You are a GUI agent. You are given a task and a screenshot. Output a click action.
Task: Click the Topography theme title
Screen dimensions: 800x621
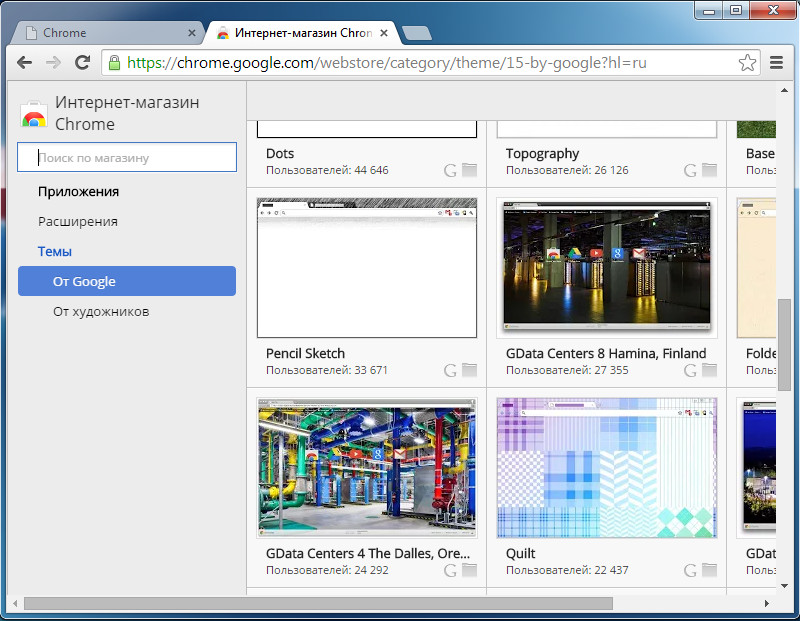click(542, 154)
